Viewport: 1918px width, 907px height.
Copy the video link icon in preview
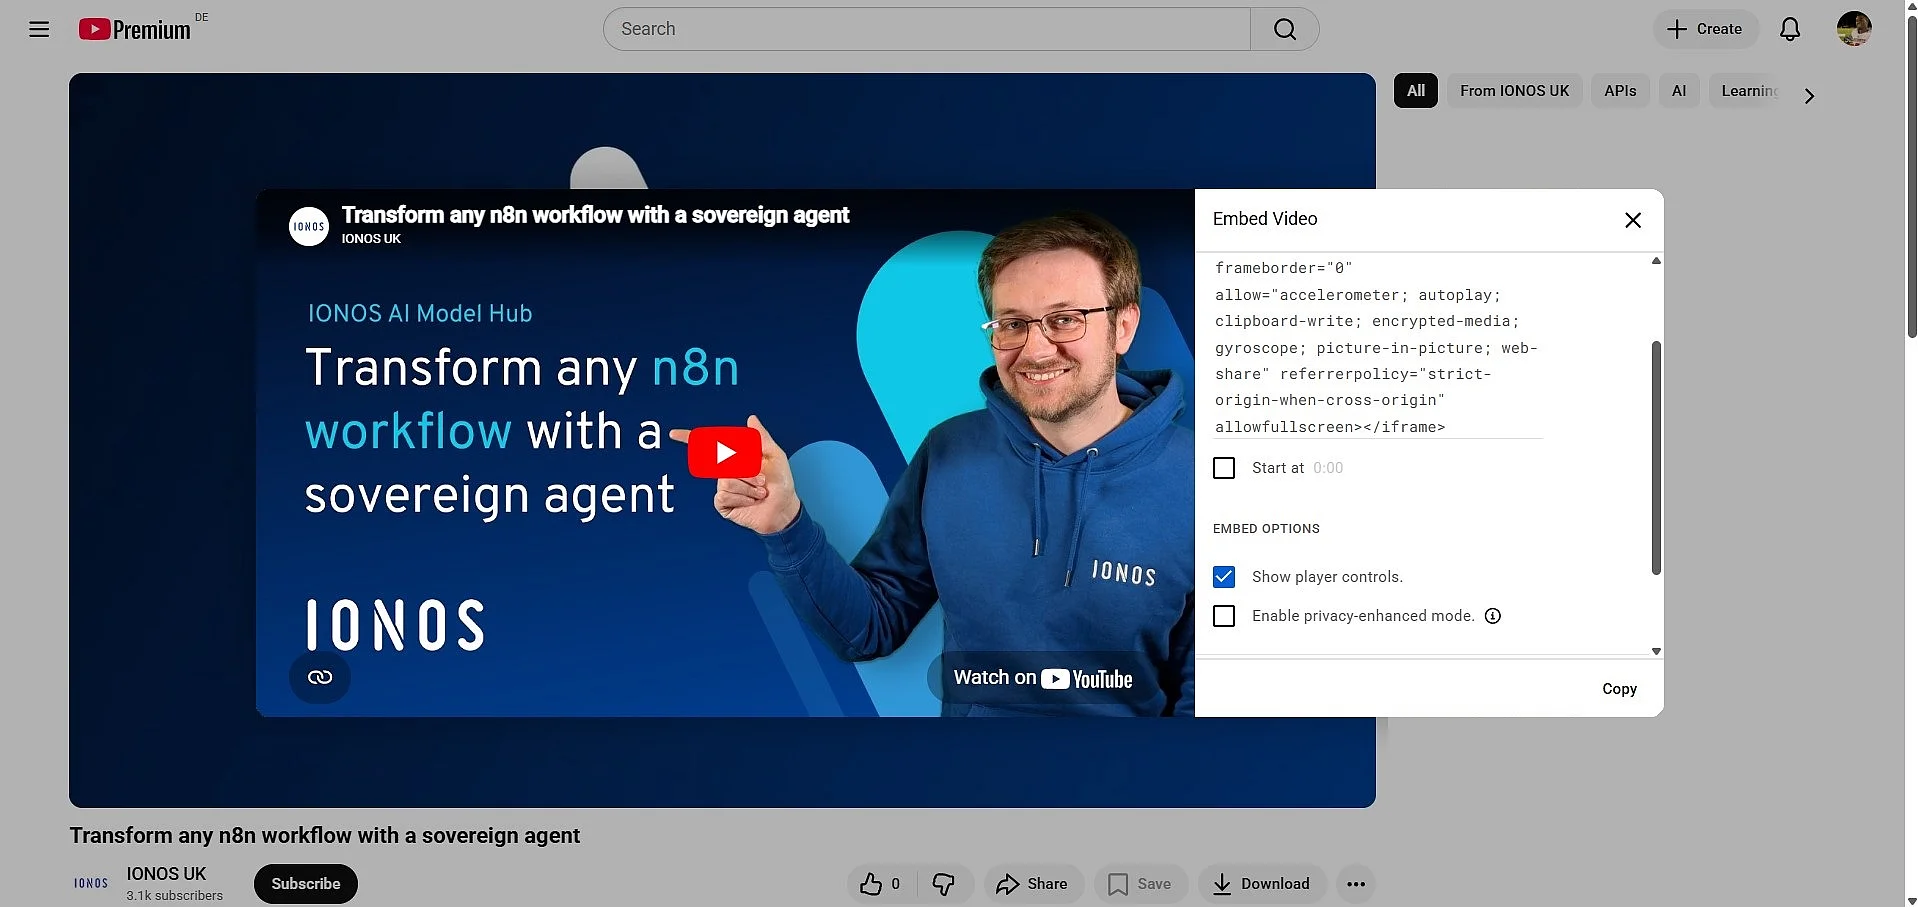[320, 677]
